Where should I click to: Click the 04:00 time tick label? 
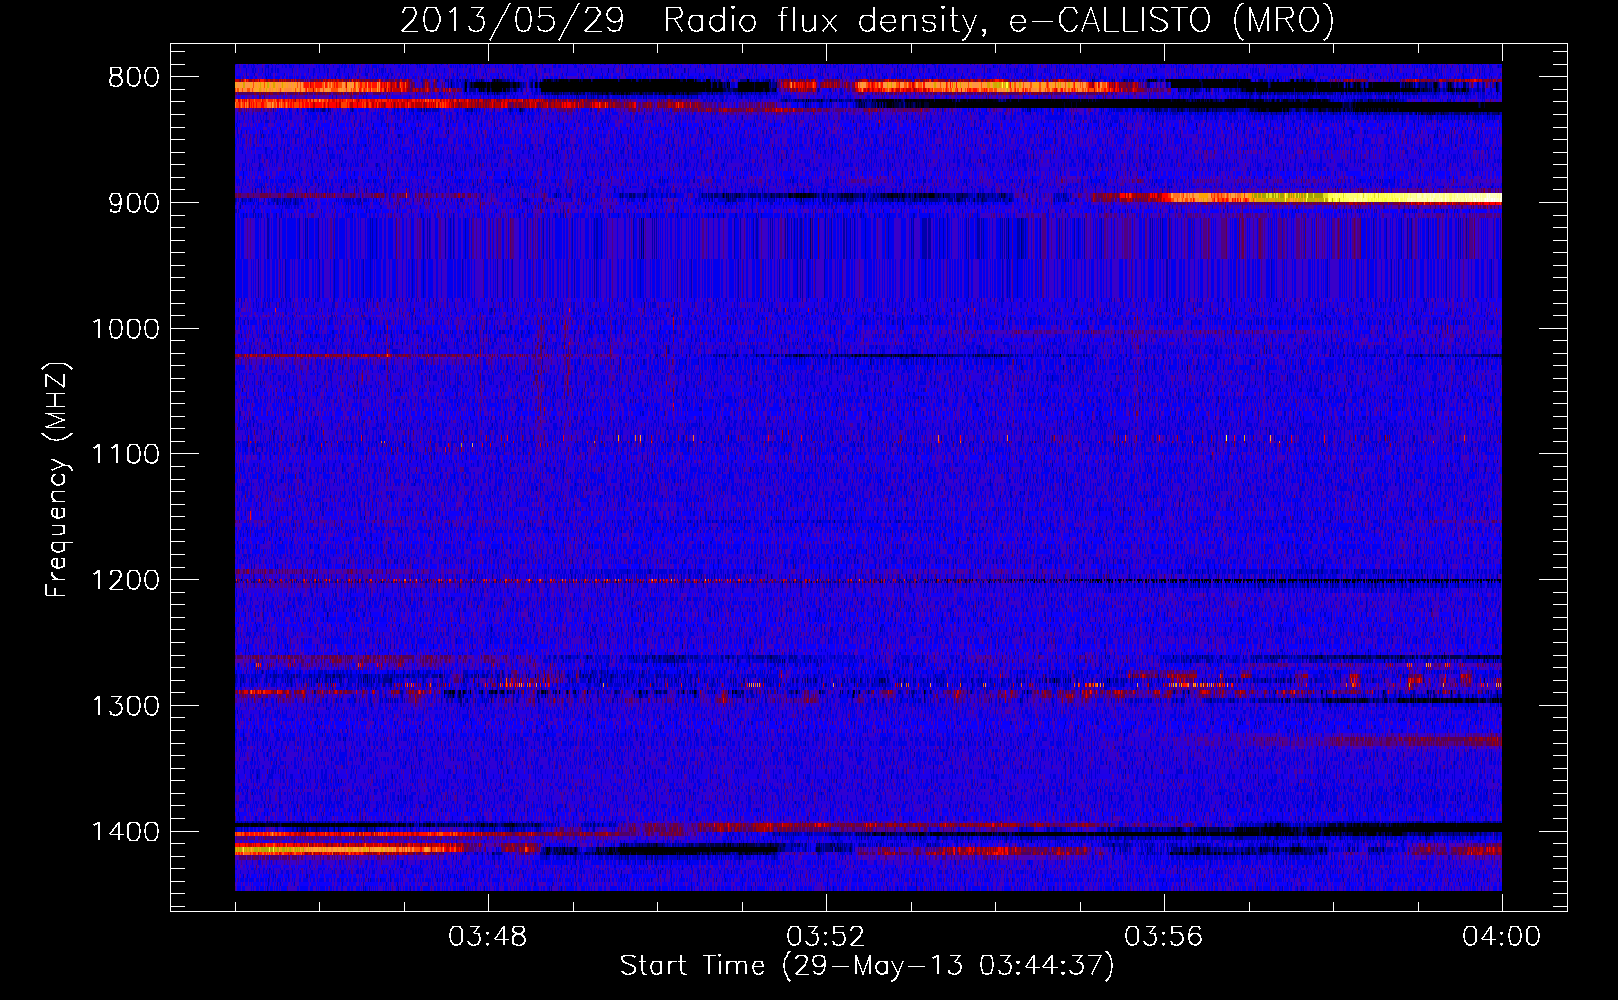(1502, 937)
